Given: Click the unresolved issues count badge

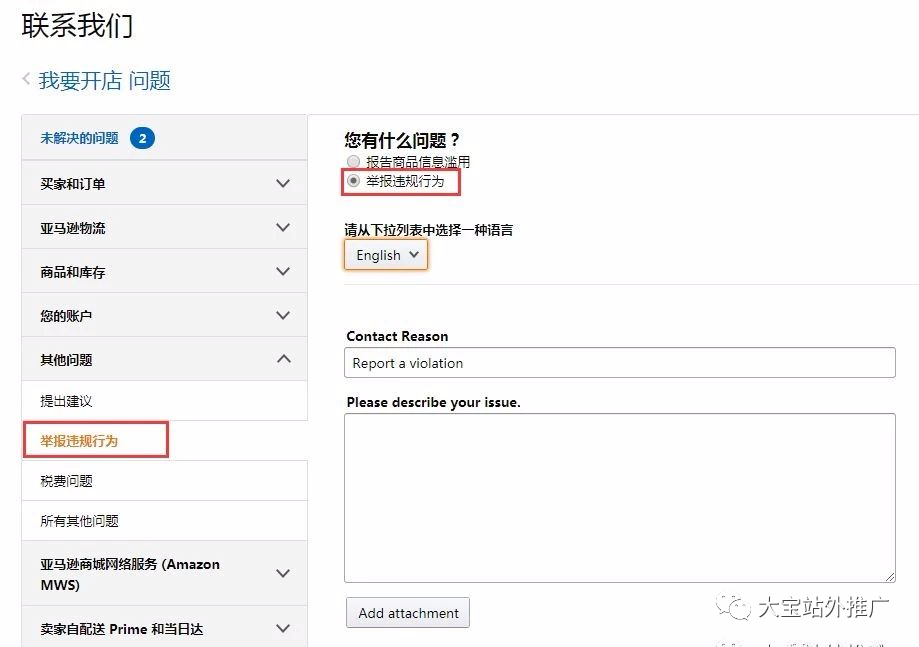Looking at the screenshot, I should [142, 138].
